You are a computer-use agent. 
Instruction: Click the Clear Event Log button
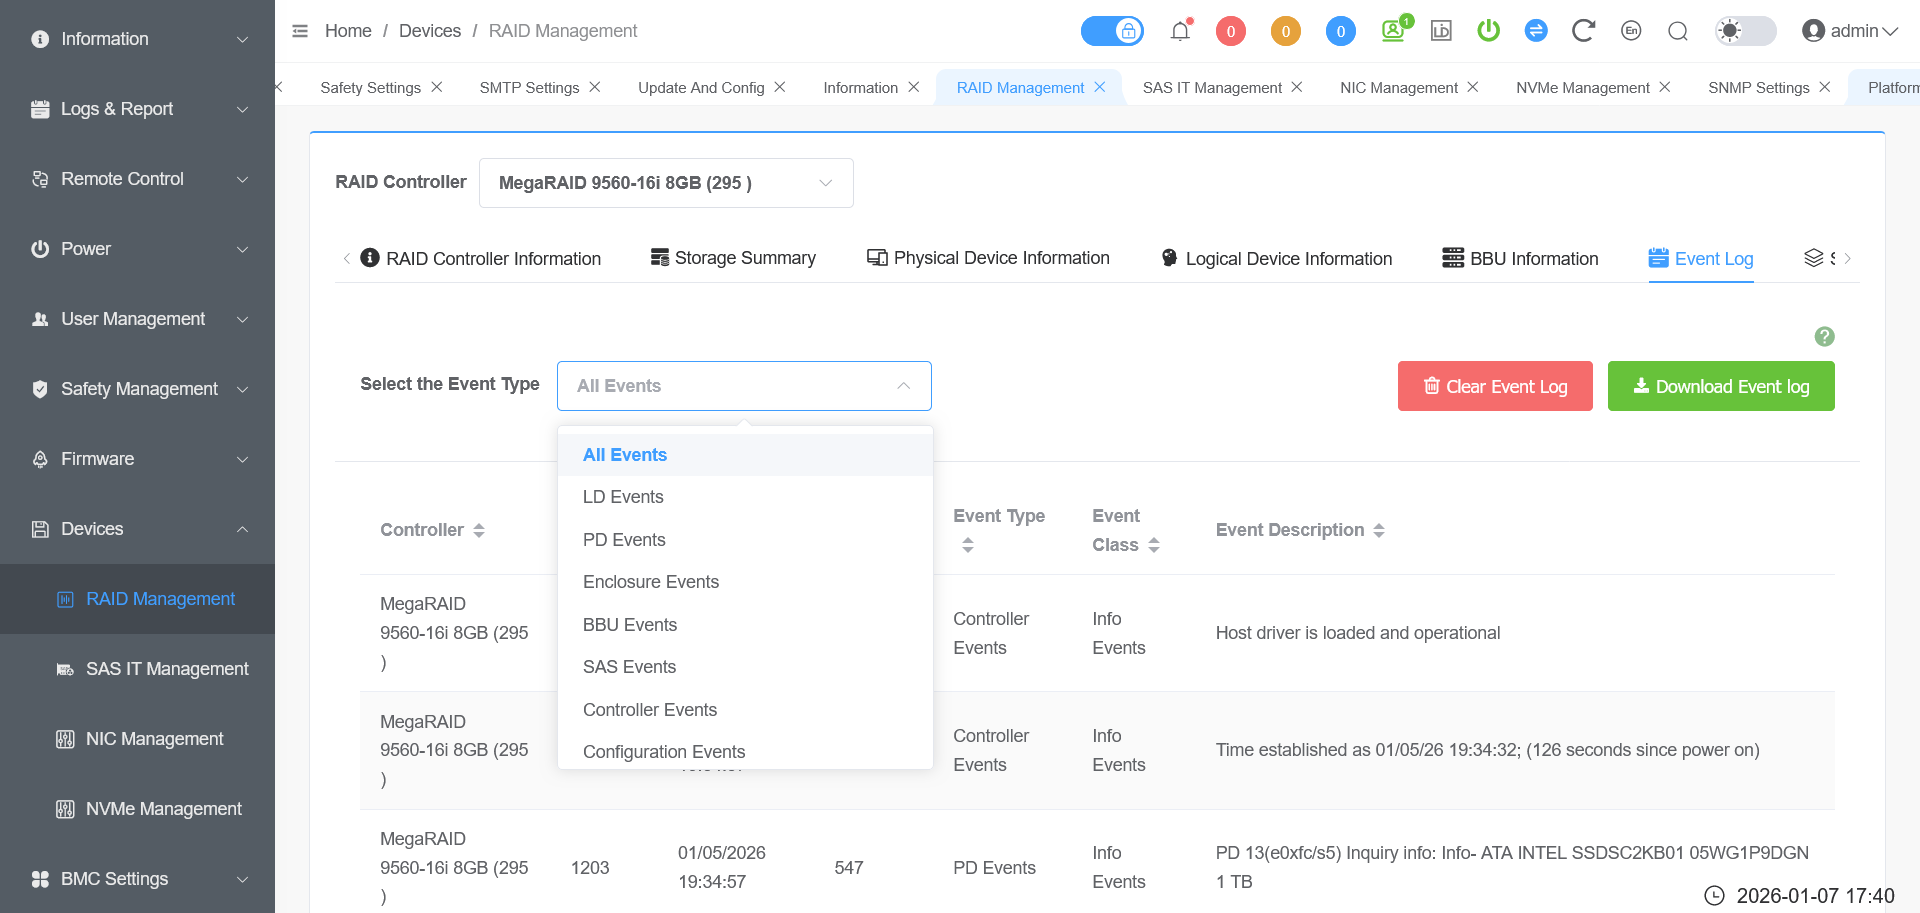pos(1494,386)
